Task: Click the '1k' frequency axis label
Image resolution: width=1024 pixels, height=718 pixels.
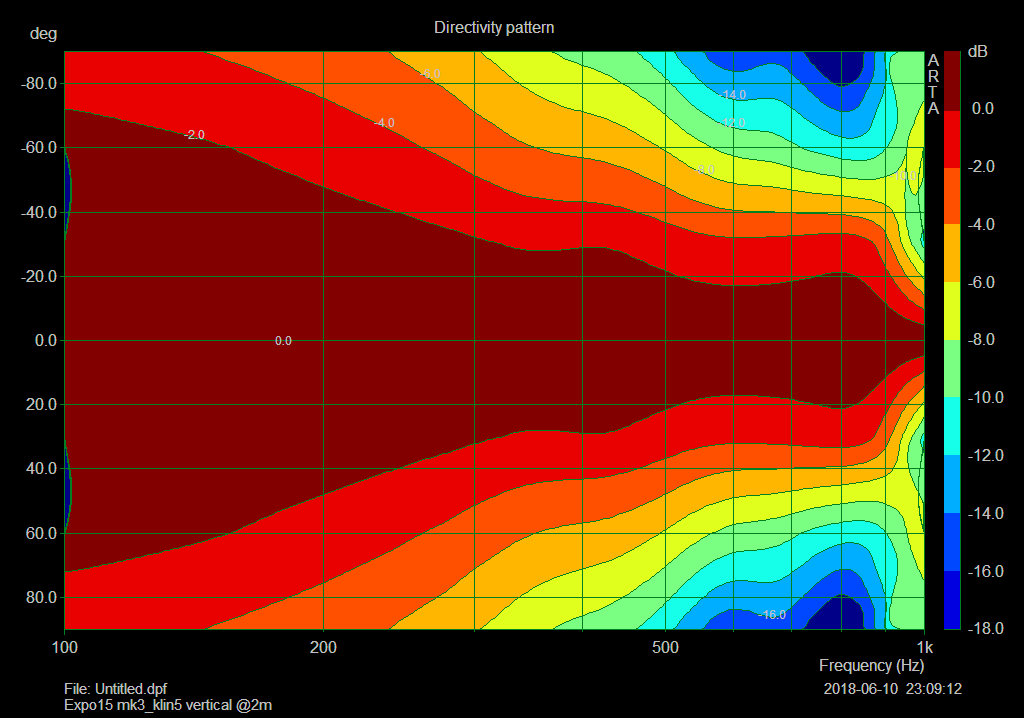Action: (x=924, y=647)
